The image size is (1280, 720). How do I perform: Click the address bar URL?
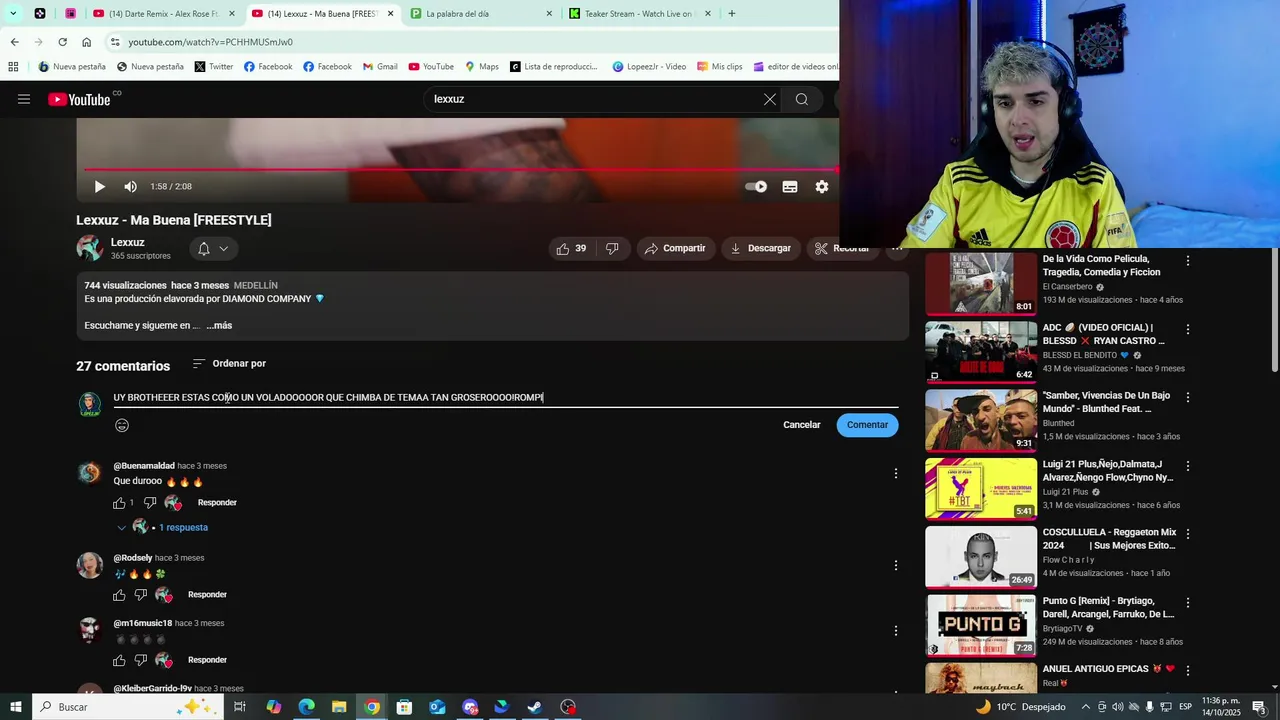click(x=210, y=42)
